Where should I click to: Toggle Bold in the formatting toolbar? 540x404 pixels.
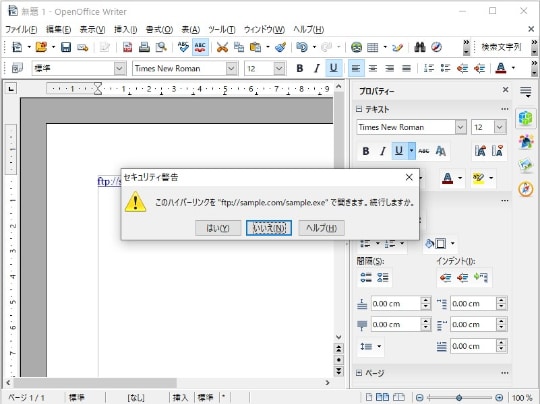300,69
